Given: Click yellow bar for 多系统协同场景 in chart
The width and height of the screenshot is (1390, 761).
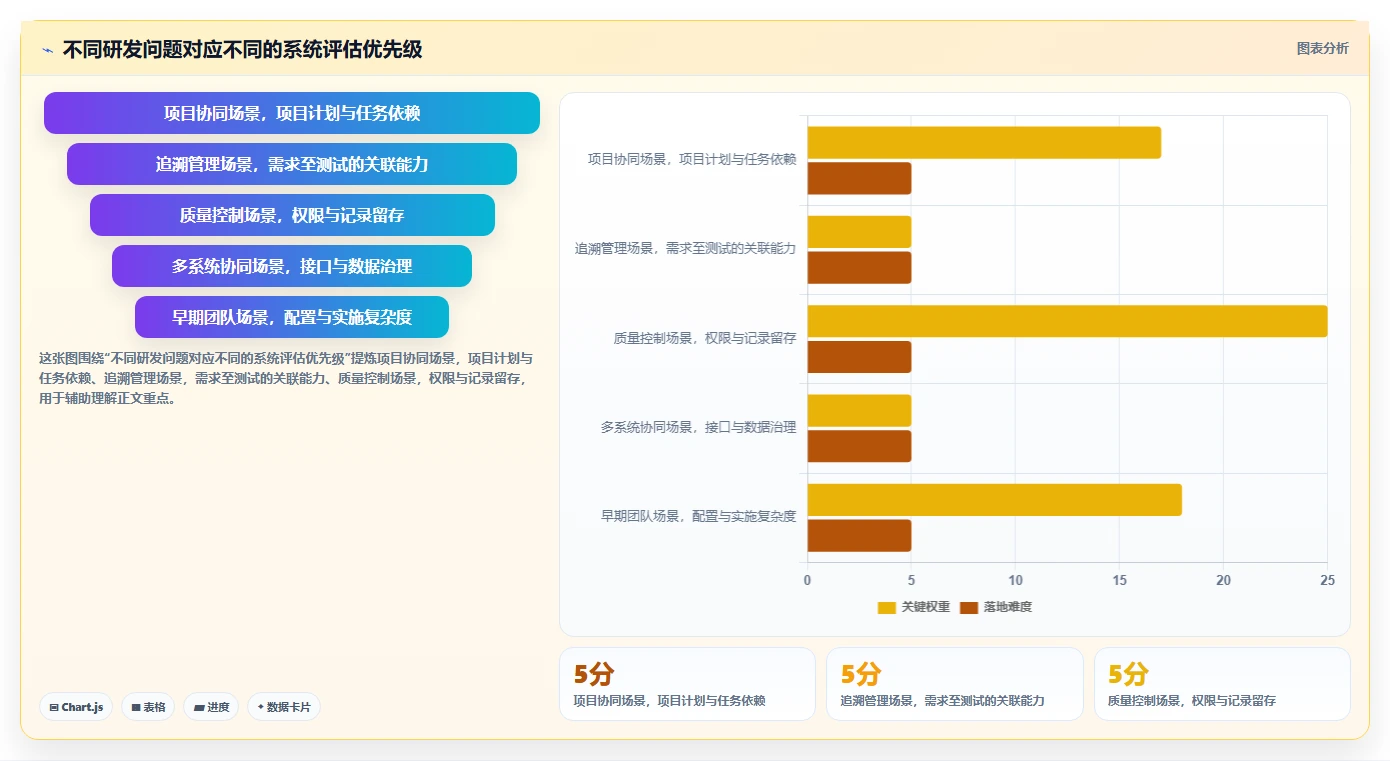Looking at the screenshot, I should point(859,410).
